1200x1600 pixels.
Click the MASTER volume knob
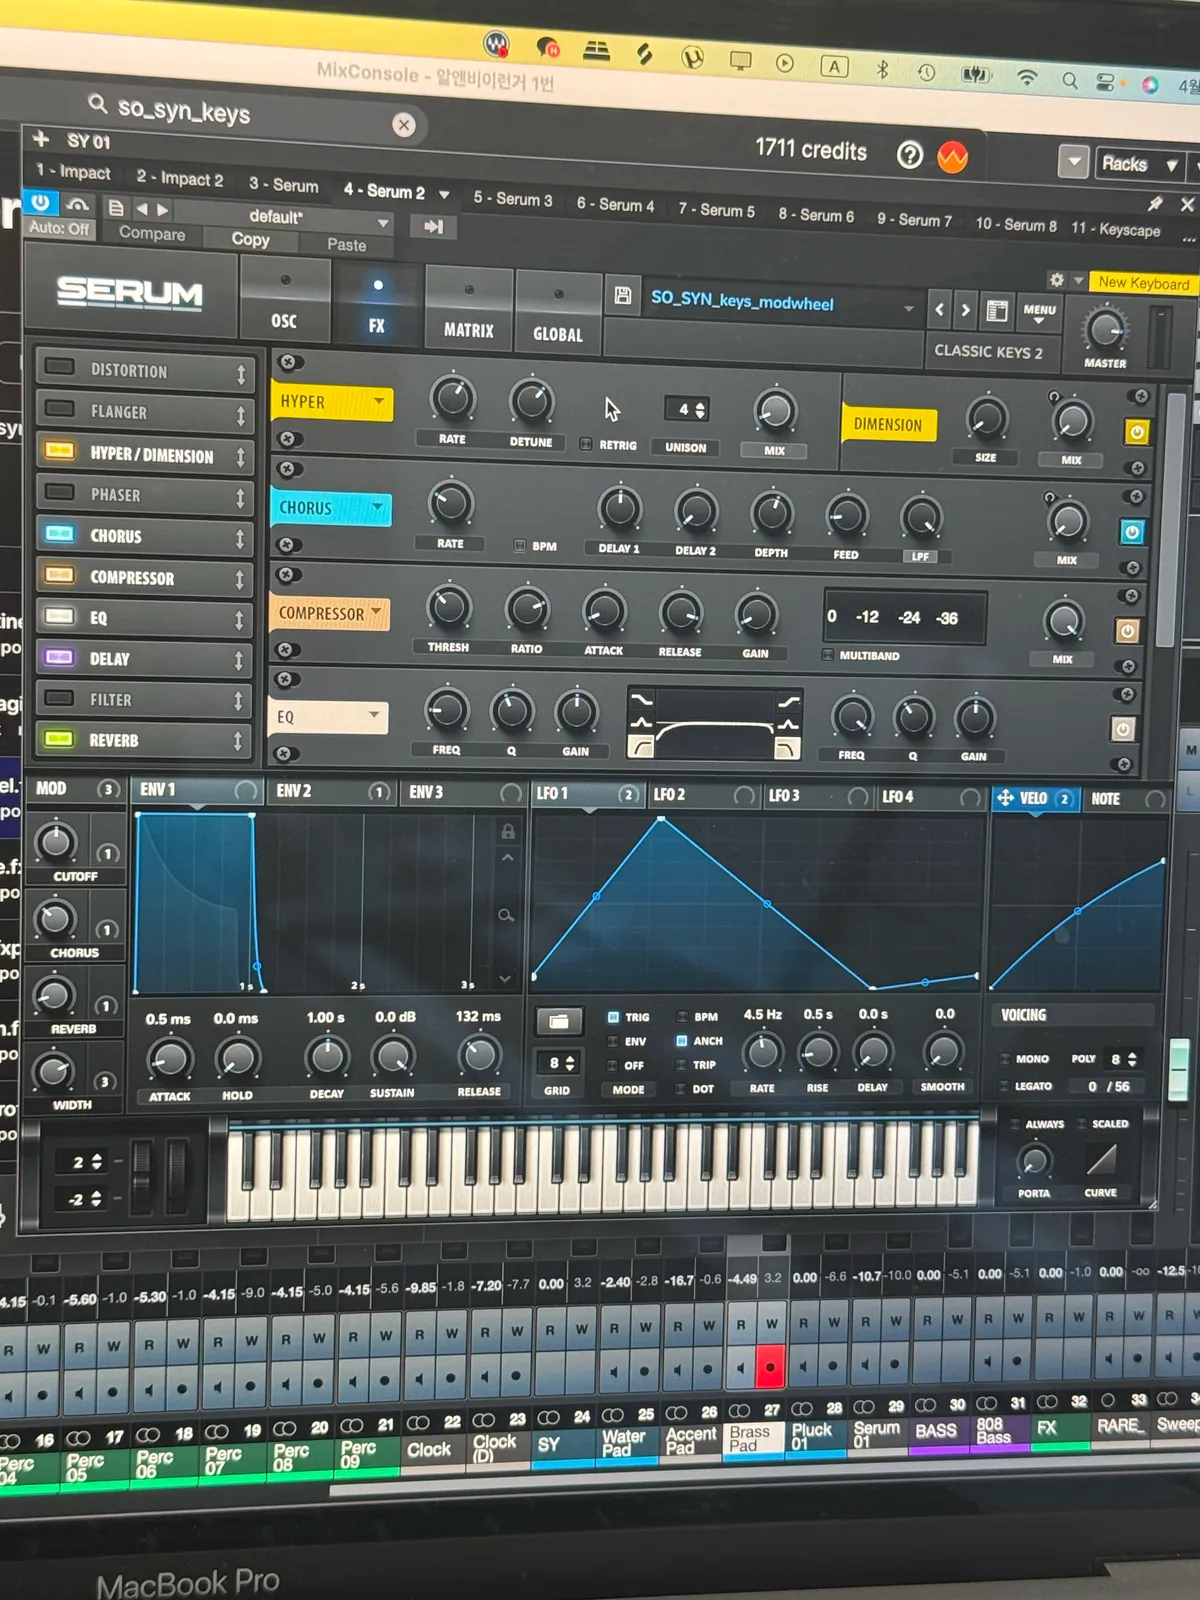coord(1105,330)
